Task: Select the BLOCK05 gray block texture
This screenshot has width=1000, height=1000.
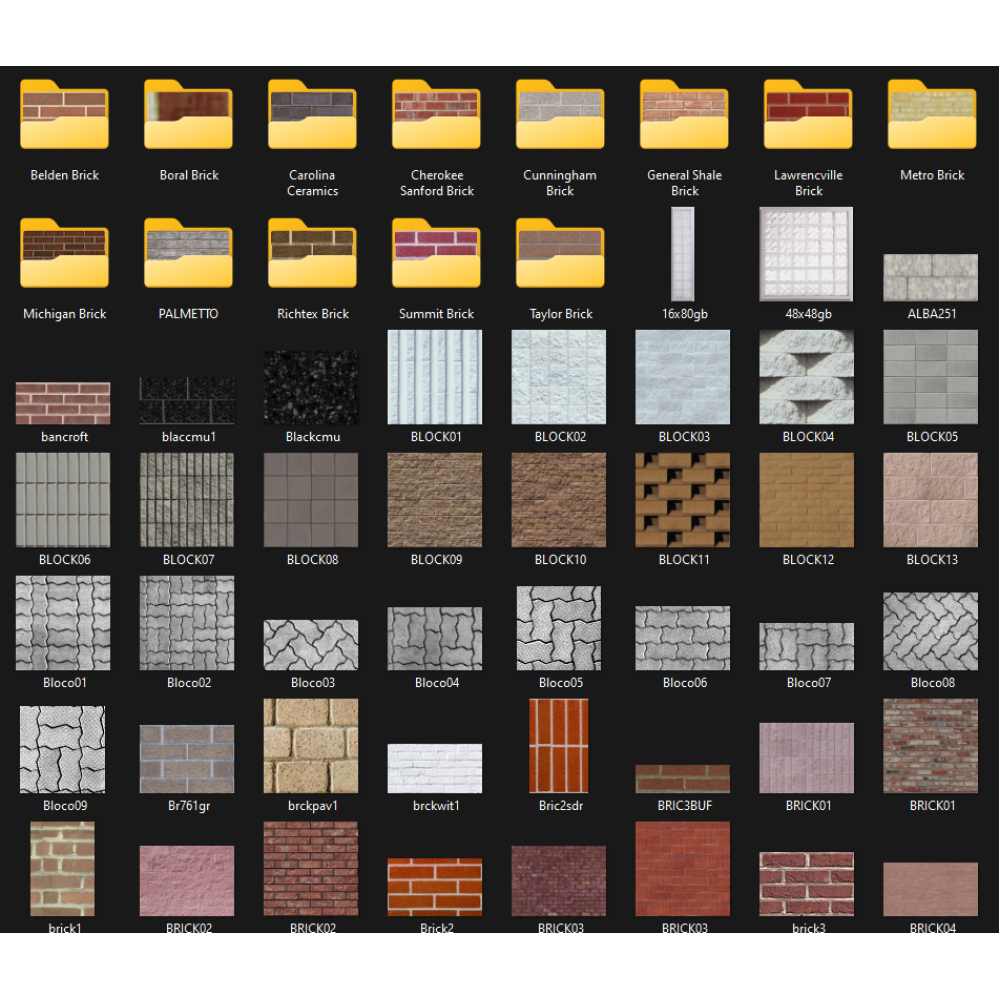Action: (930, 377)
